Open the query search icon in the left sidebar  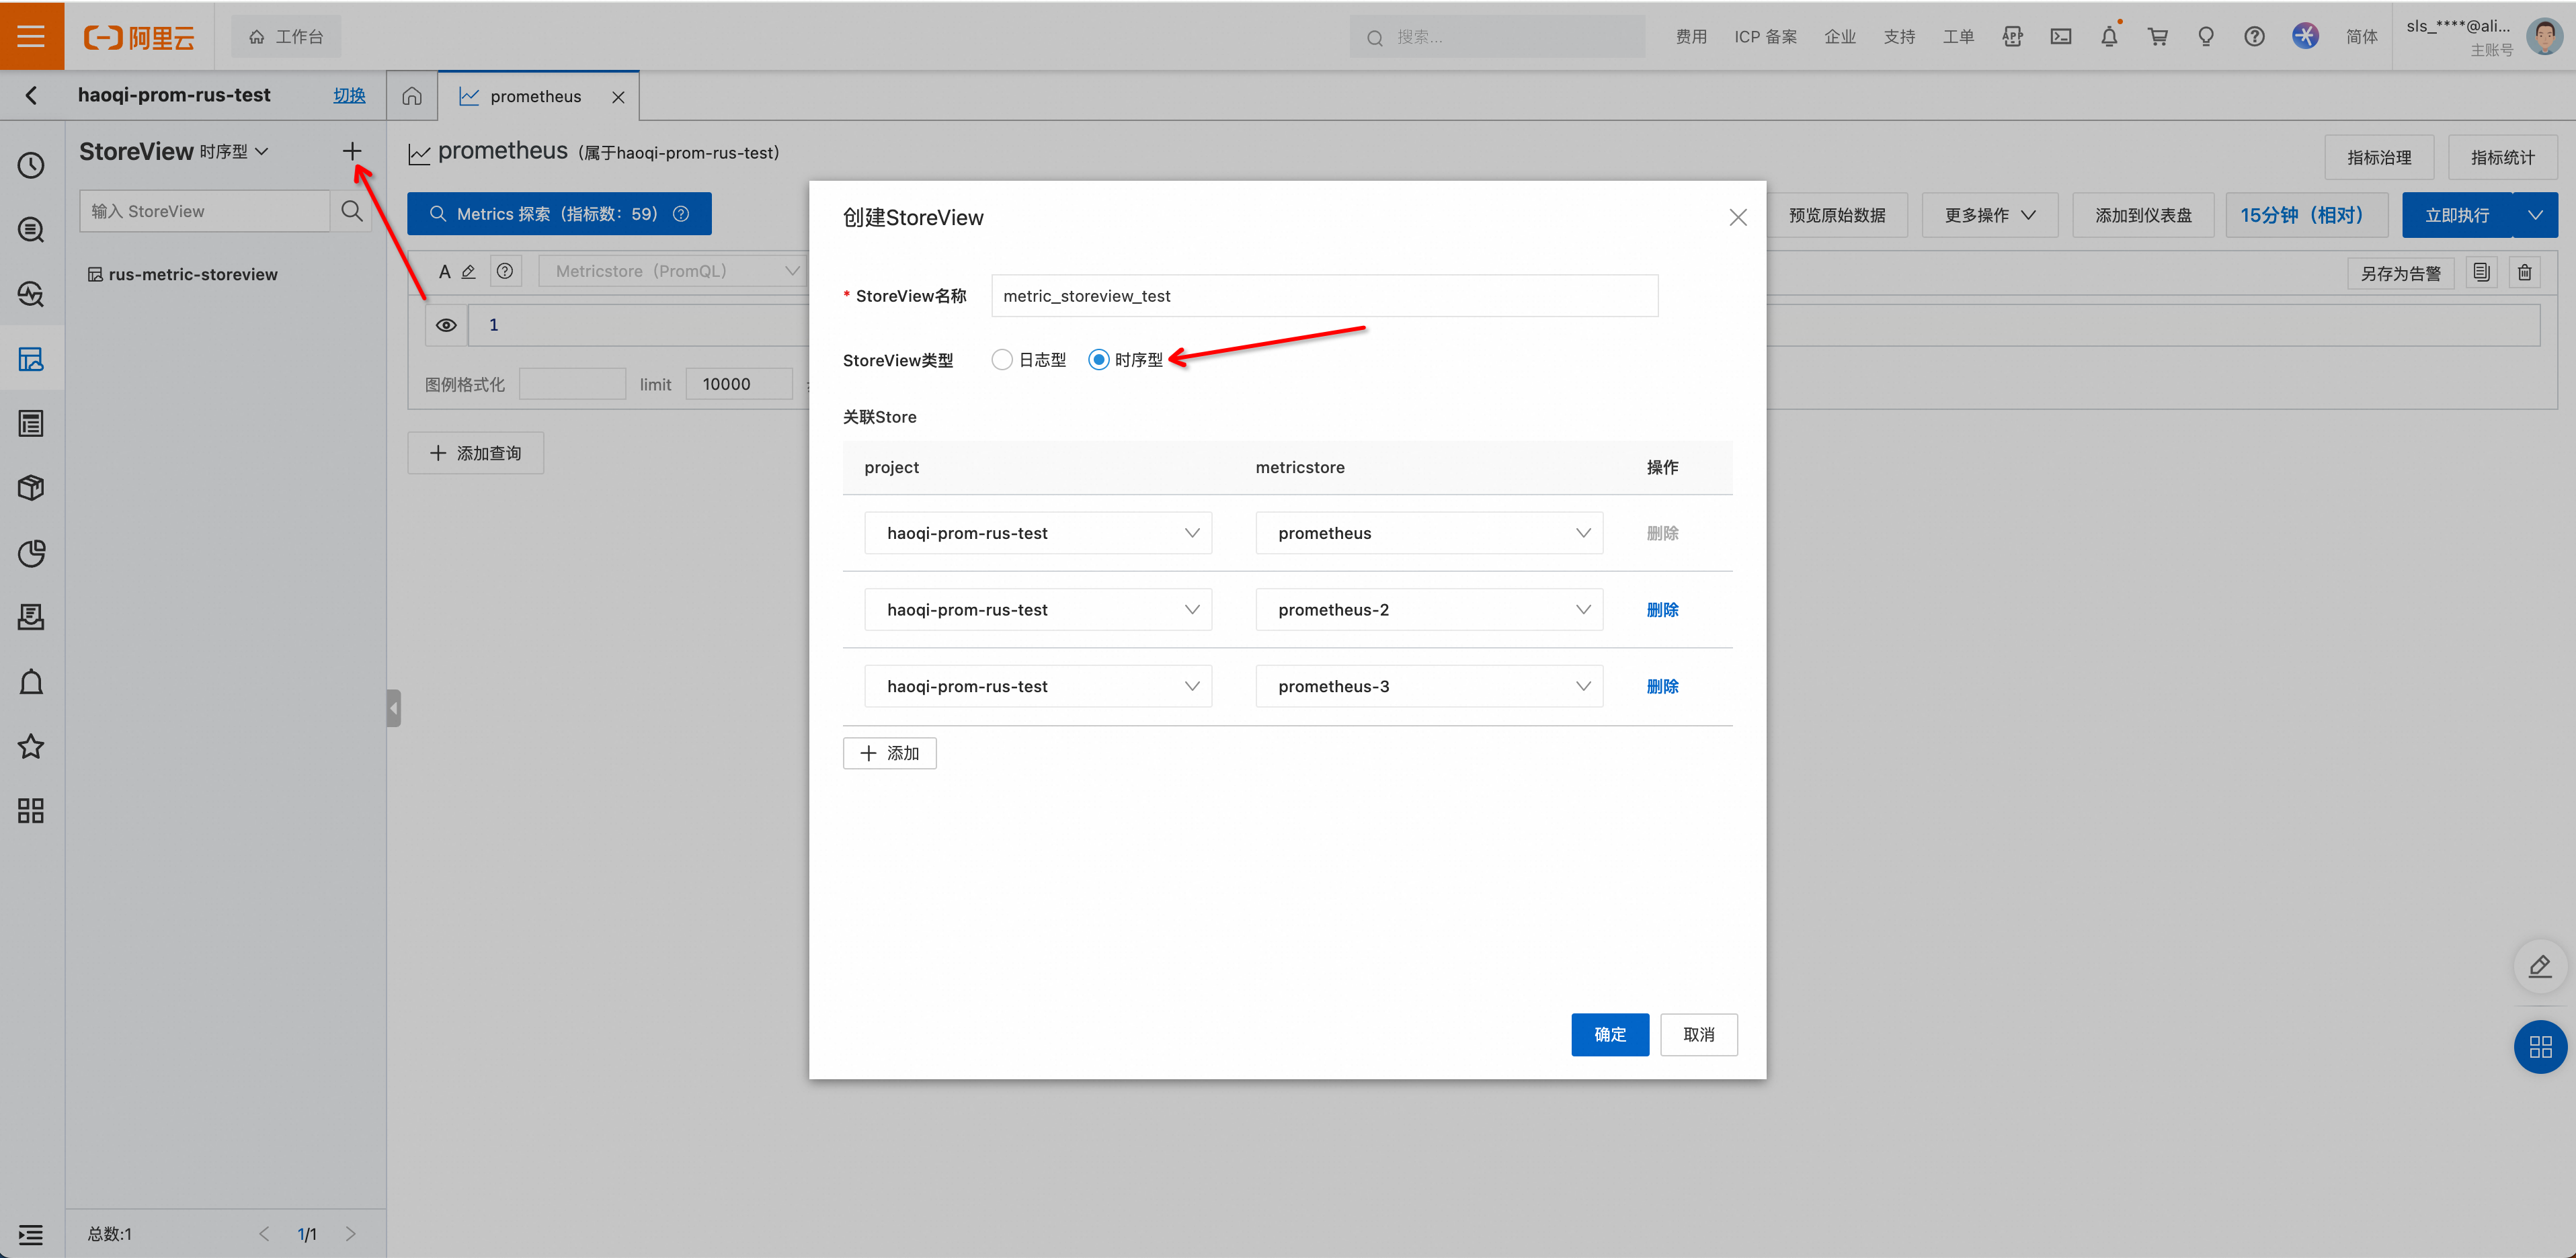click(x=31, y=230)
